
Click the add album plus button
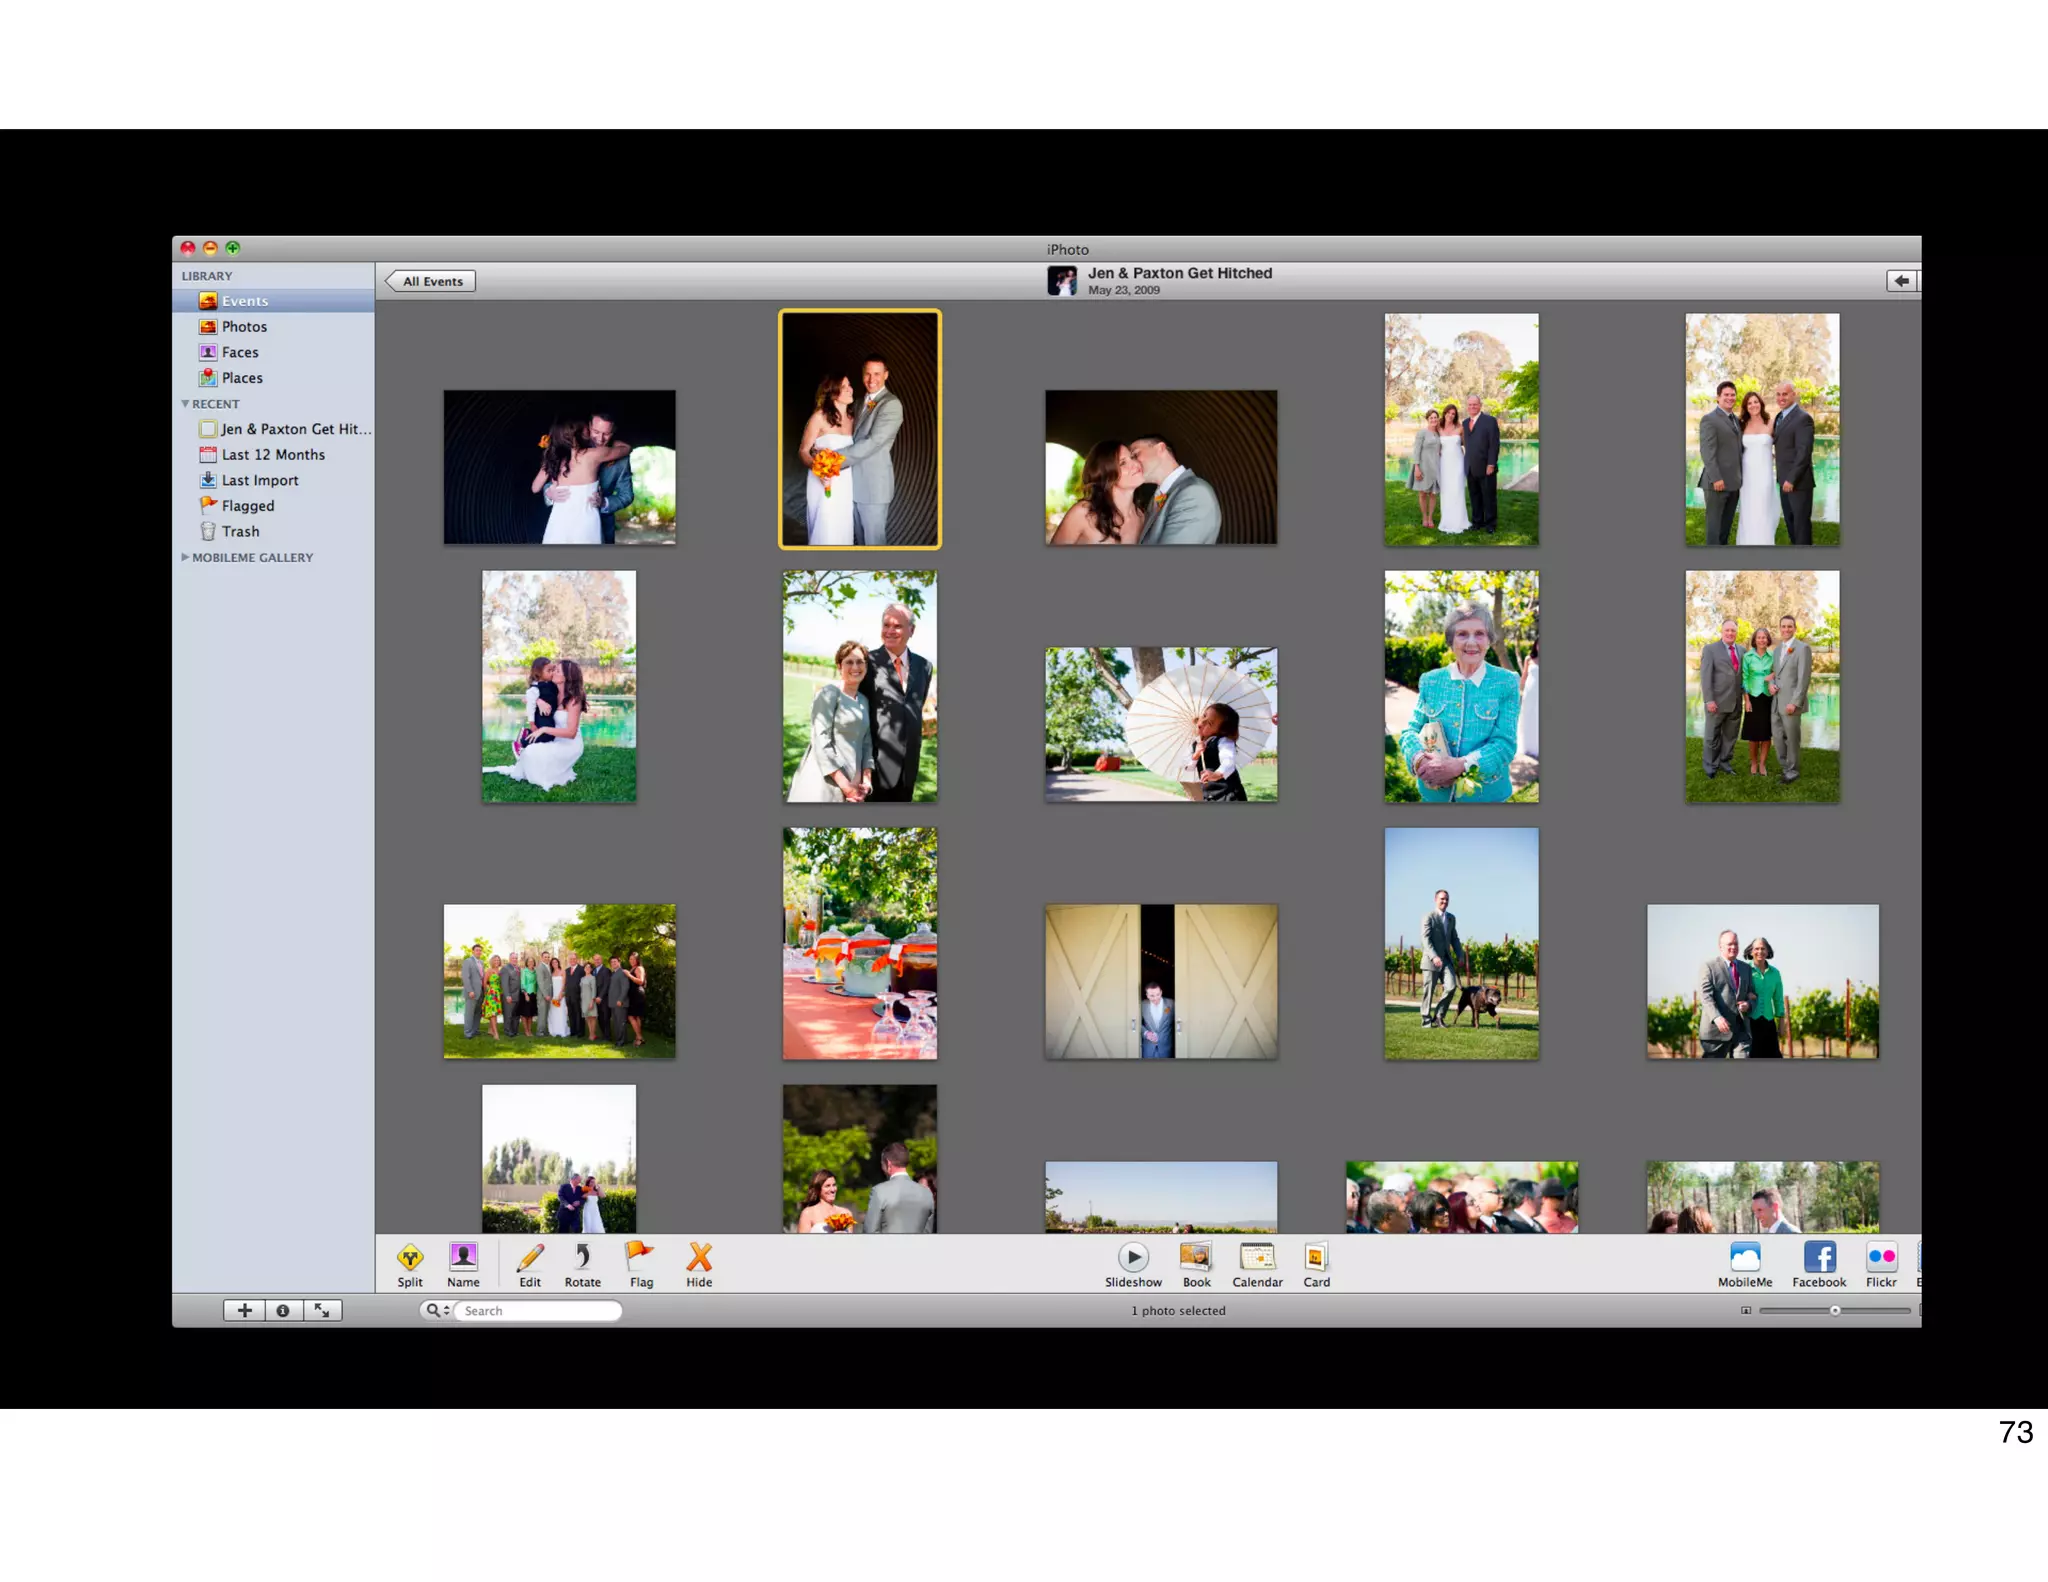point(244,1310)
